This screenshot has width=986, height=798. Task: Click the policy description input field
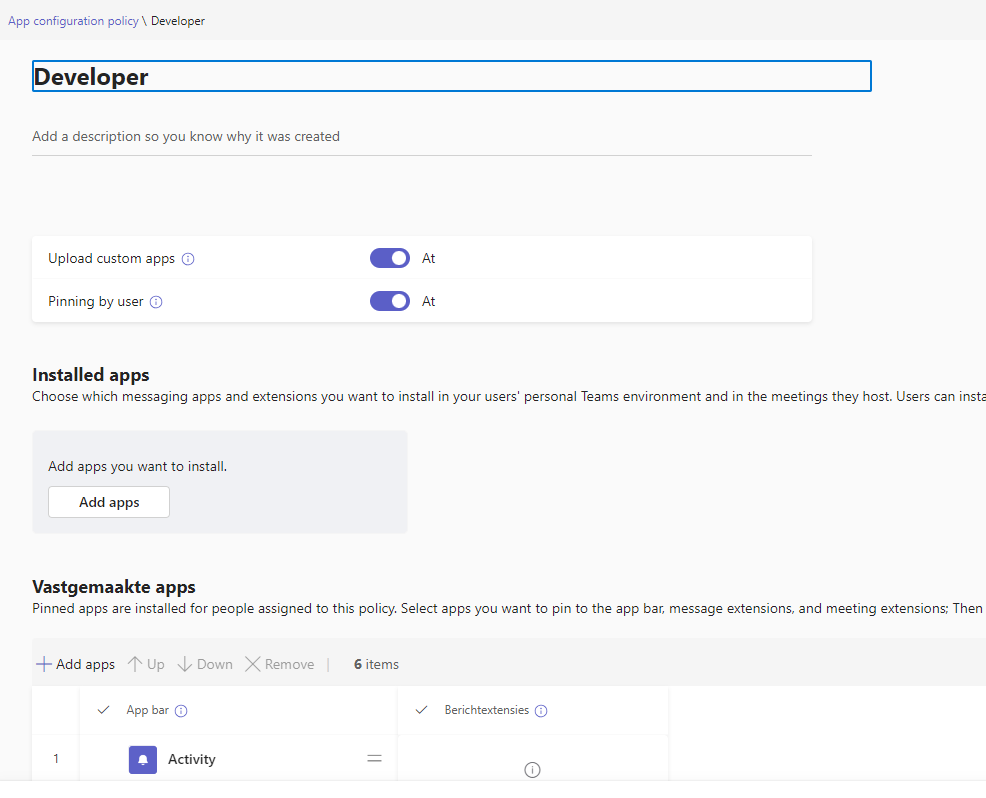tap(421, 137)
